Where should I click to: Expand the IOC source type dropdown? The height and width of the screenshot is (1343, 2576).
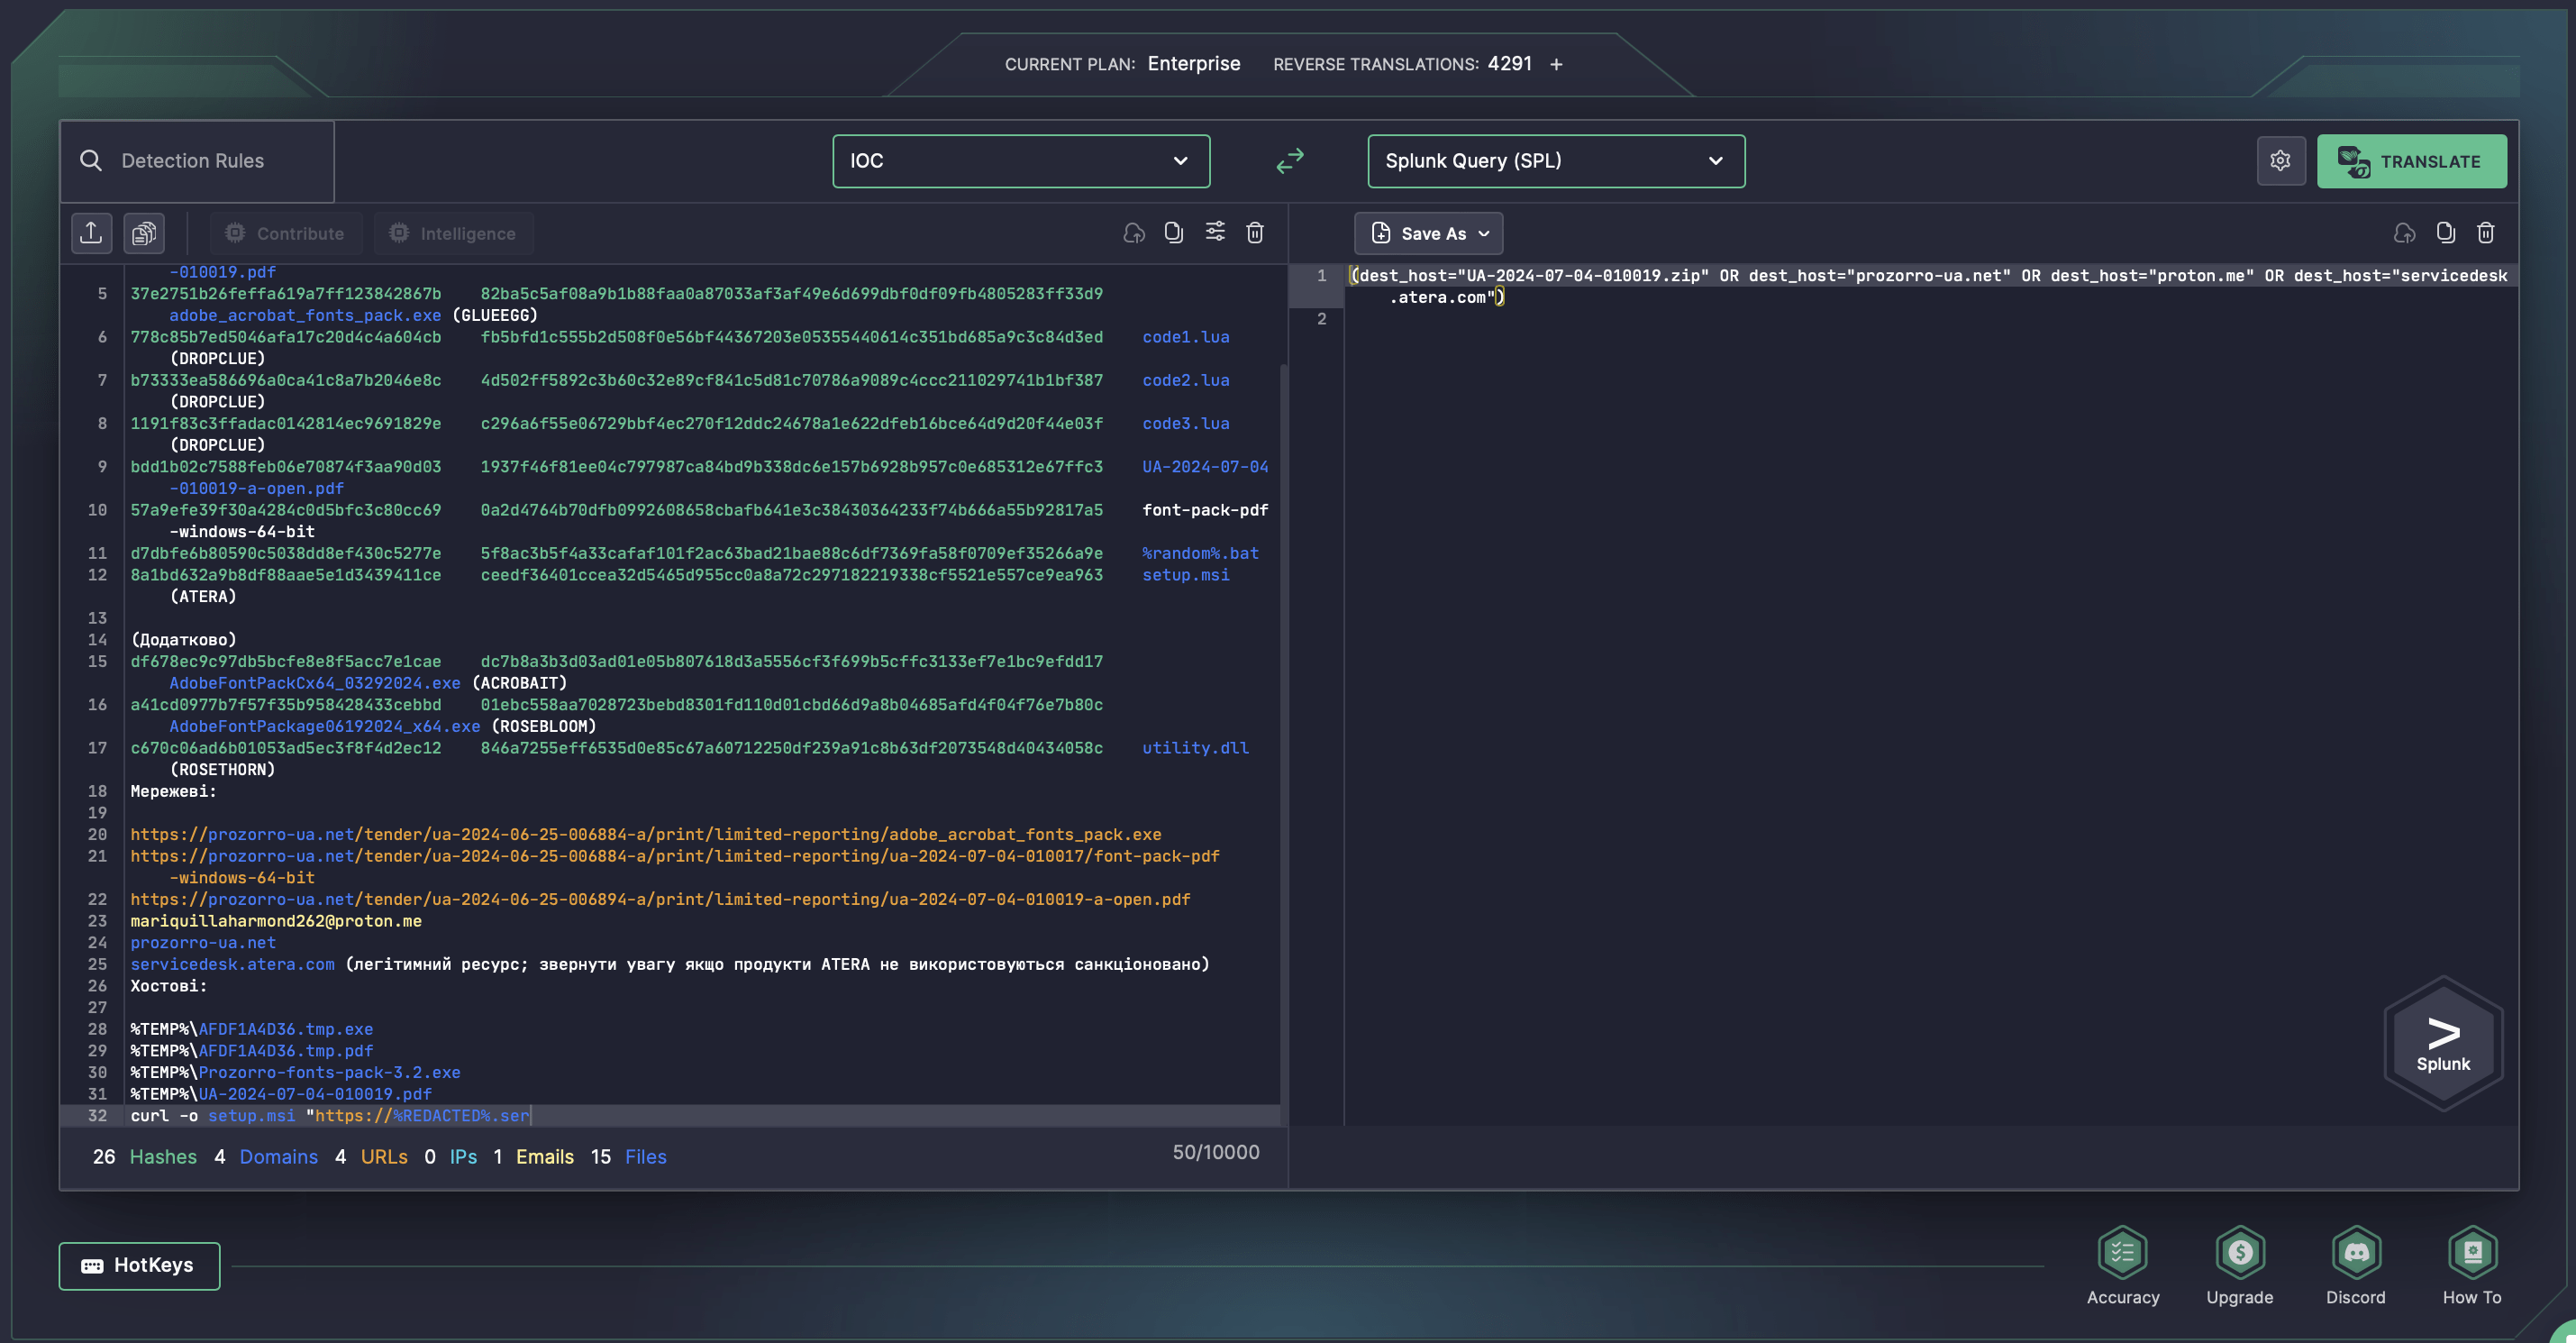pos(1020,161)
